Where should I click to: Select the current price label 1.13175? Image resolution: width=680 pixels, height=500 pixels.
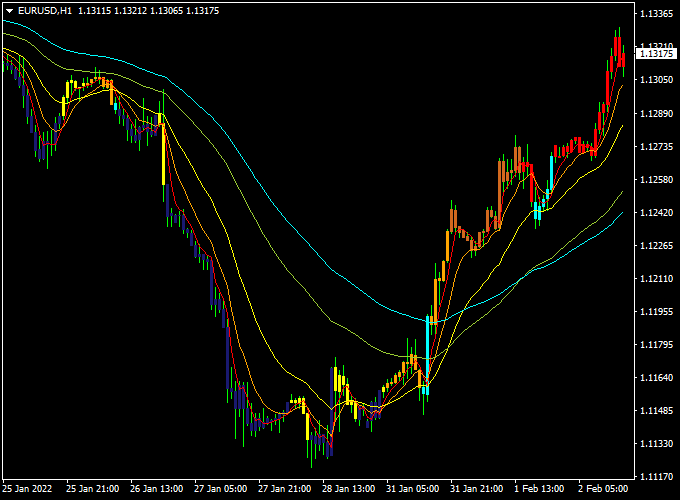coord(657,54)
